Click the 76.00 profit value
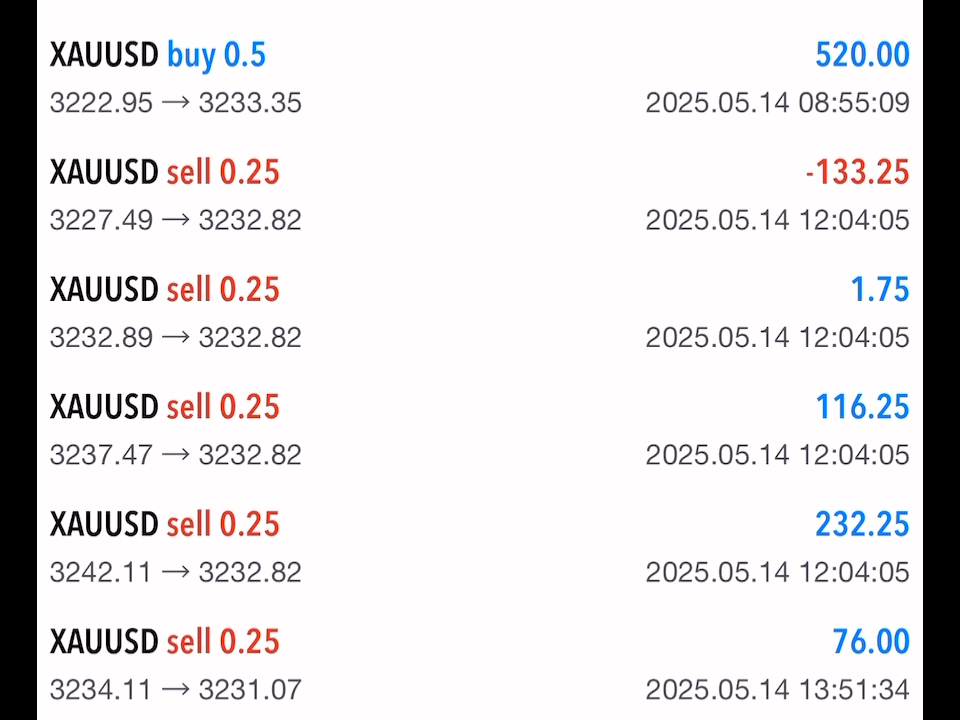 pyautogui.click(x=870, y=641)
